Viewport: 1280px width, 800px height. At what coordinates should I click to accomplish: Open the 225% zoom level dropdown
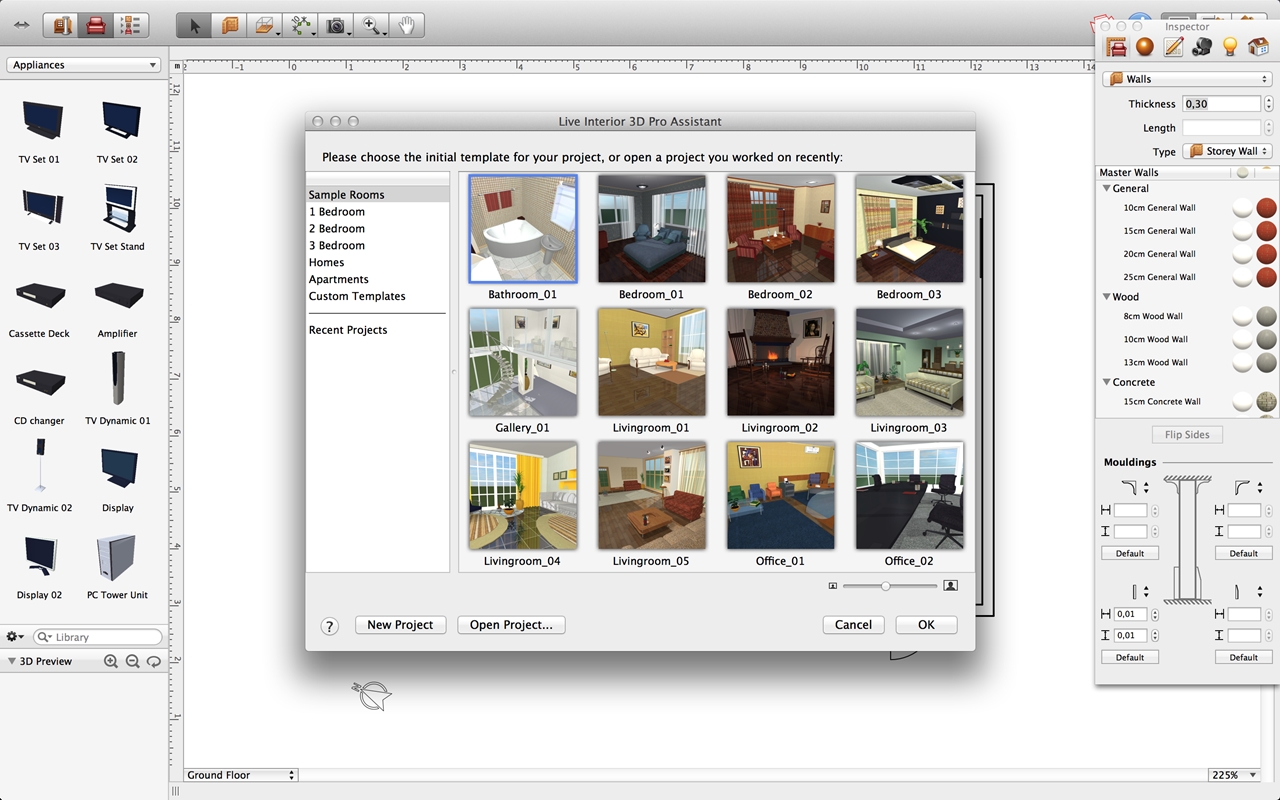(1232, 775)
